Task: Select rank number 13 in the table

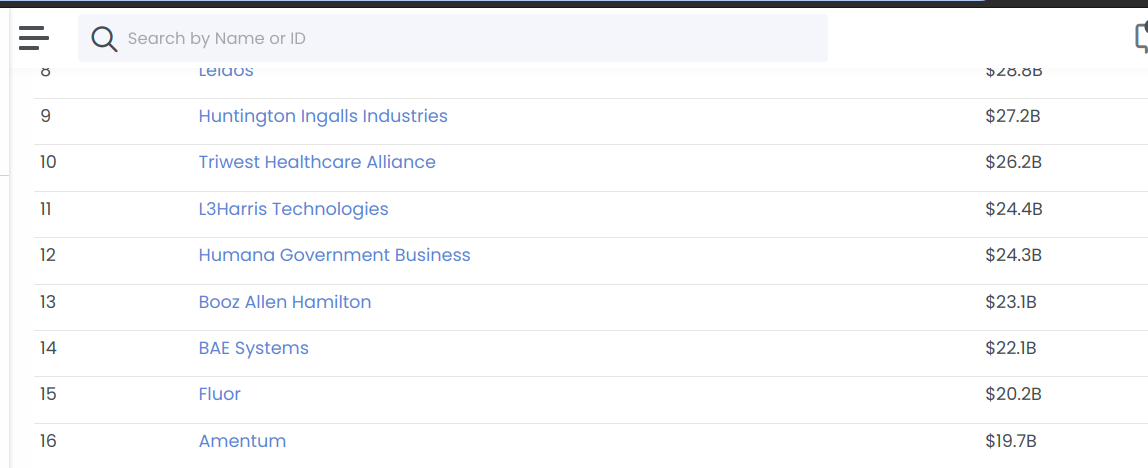Action: click(48, 302)
